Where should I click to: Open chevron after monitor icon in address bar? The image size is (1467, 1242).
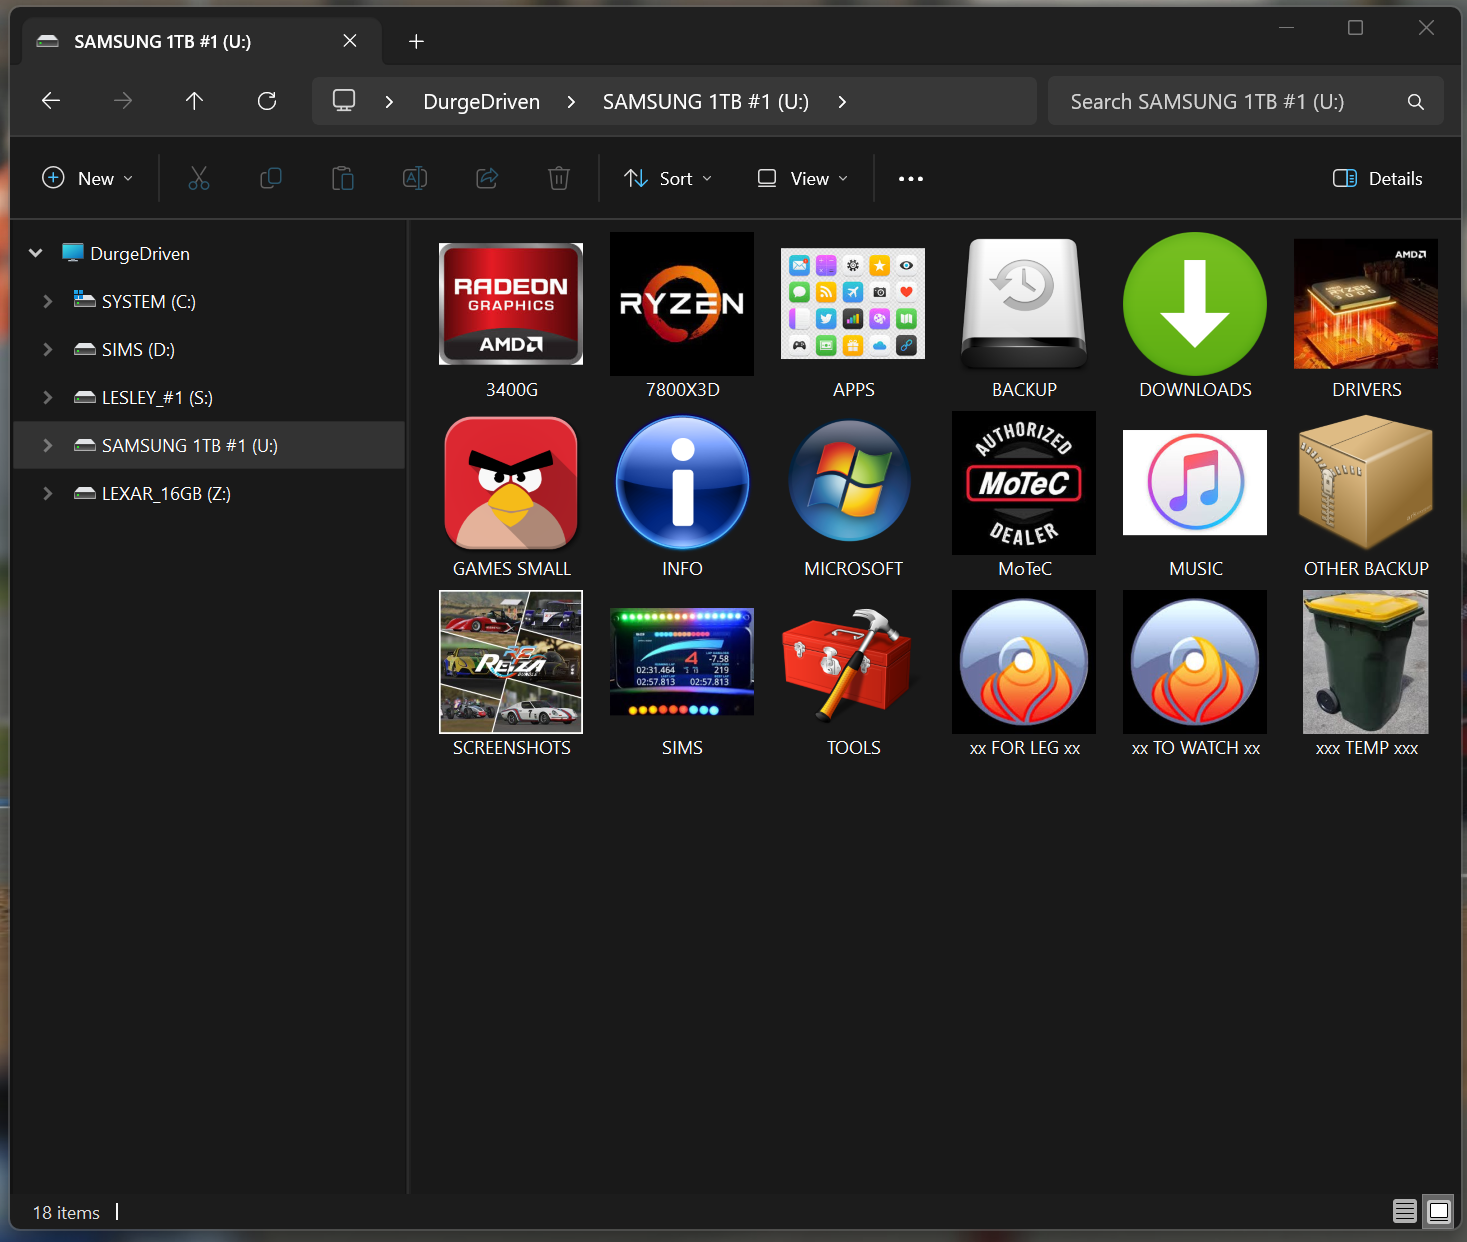pyautogui.click(x=389, y=102)
